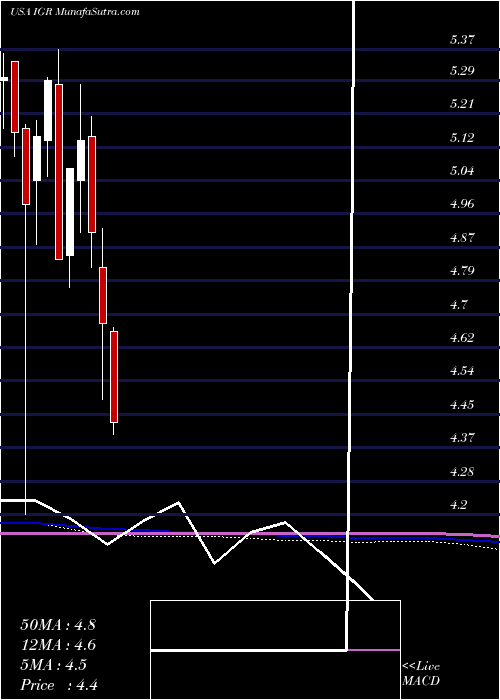
Task: Click the 4.54 price axis label
Action: coord(462,371)
